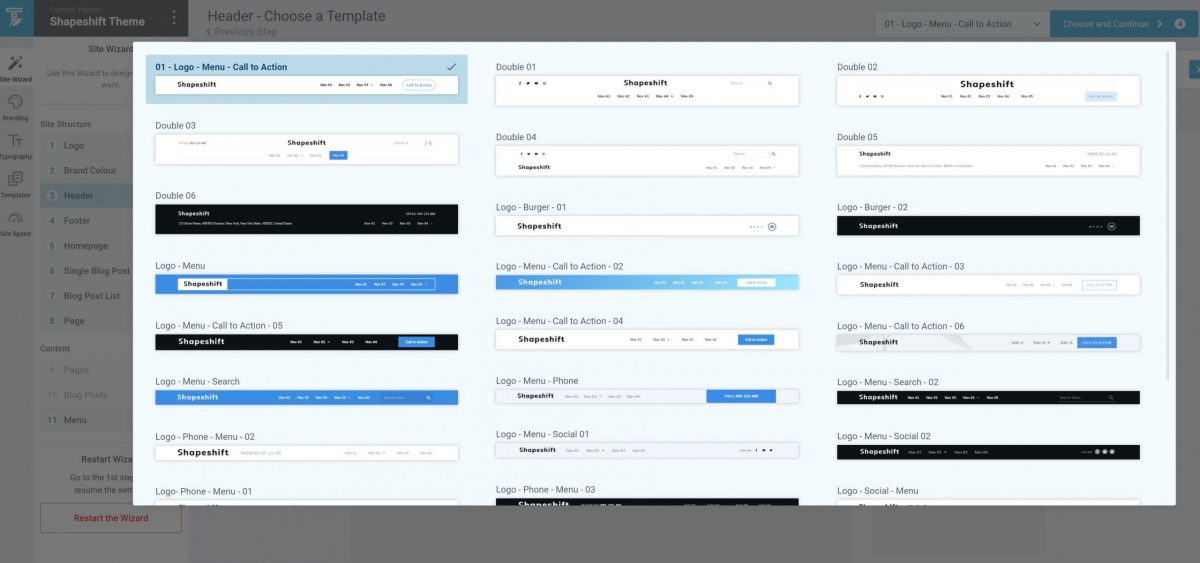
Task: Choose the Double 04 header template
Action: (x=647, y=160)
